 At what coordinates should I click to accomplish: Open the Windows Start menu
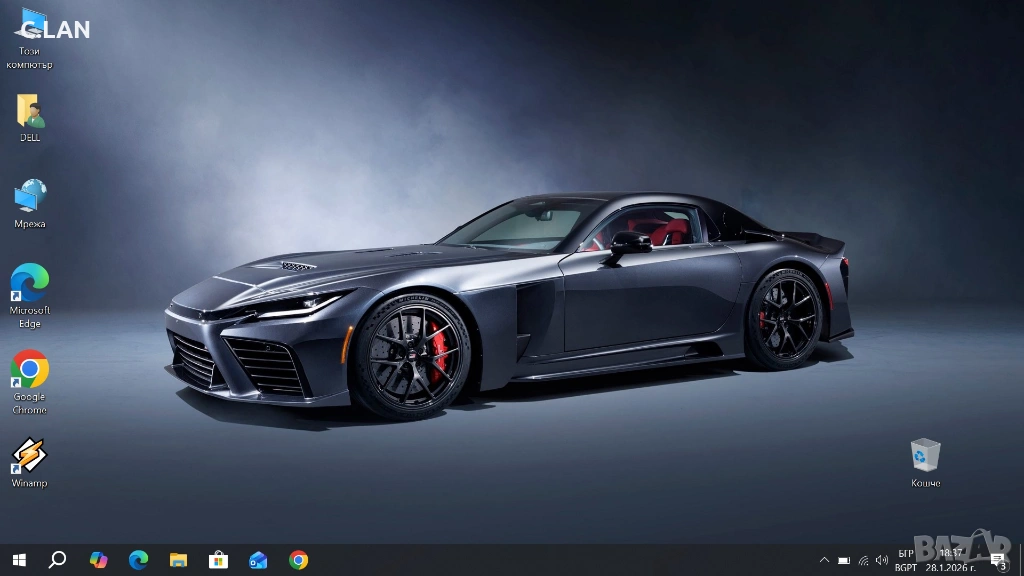click(x=18, y=560)
